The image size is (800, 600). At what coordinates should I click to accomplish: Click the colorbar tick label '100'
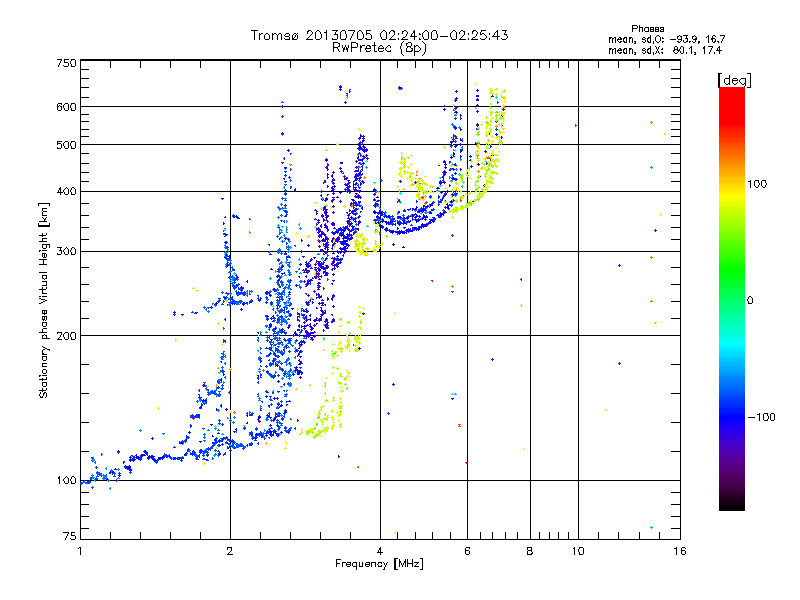pyautogui.click(x=757, y=184)
